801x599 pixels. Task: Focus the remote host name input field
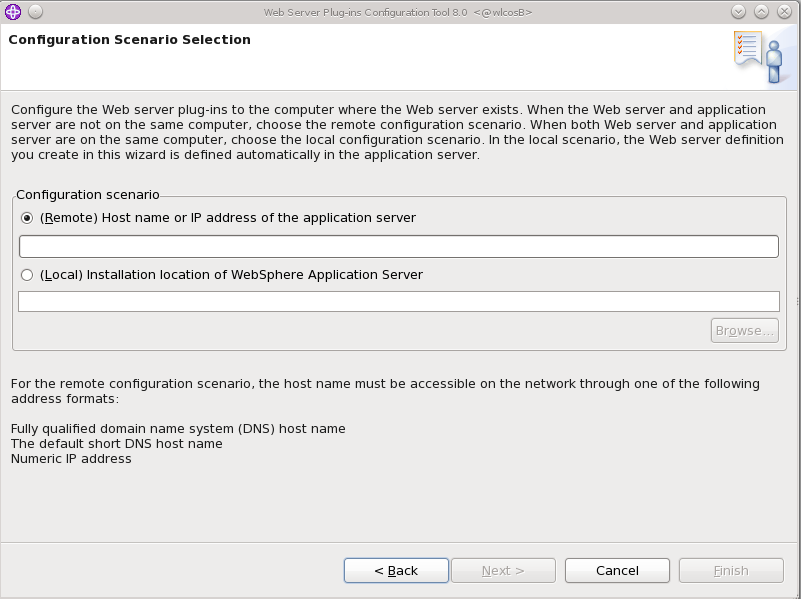pos(399,247)
